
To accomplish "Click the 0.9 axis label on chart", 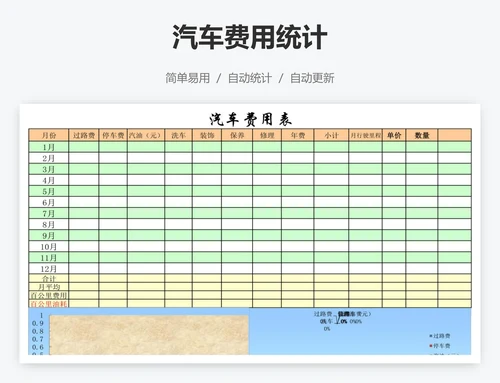I will (38, 323).
